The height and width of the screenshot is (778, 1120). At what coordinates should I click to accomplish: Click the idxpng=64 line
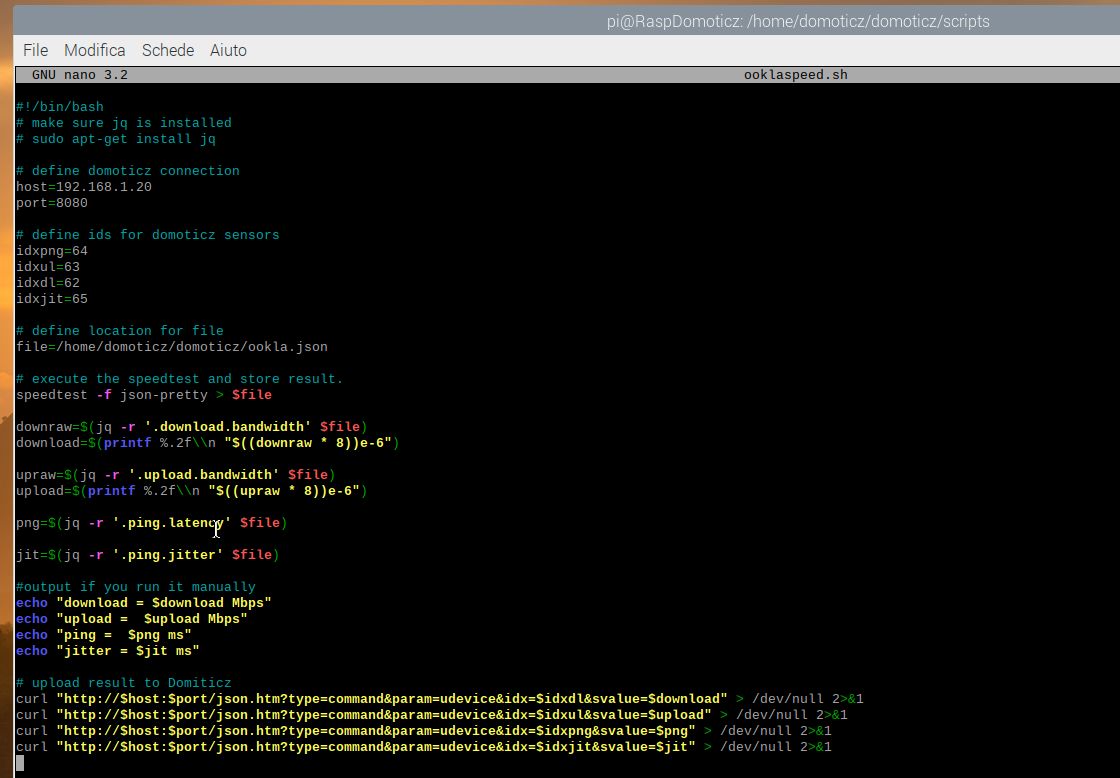tap(51, 251)
